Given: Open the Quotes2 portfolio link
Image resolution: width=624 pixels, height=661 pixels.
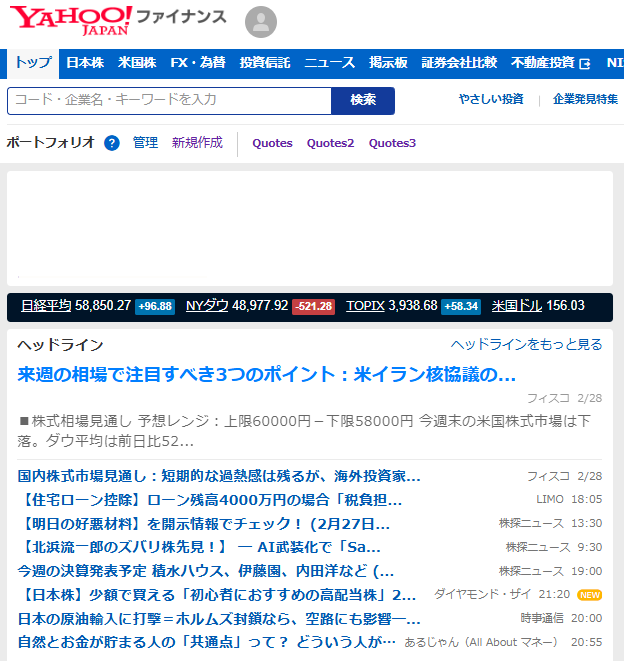Looking at the screenshot, I should [330, 143].
